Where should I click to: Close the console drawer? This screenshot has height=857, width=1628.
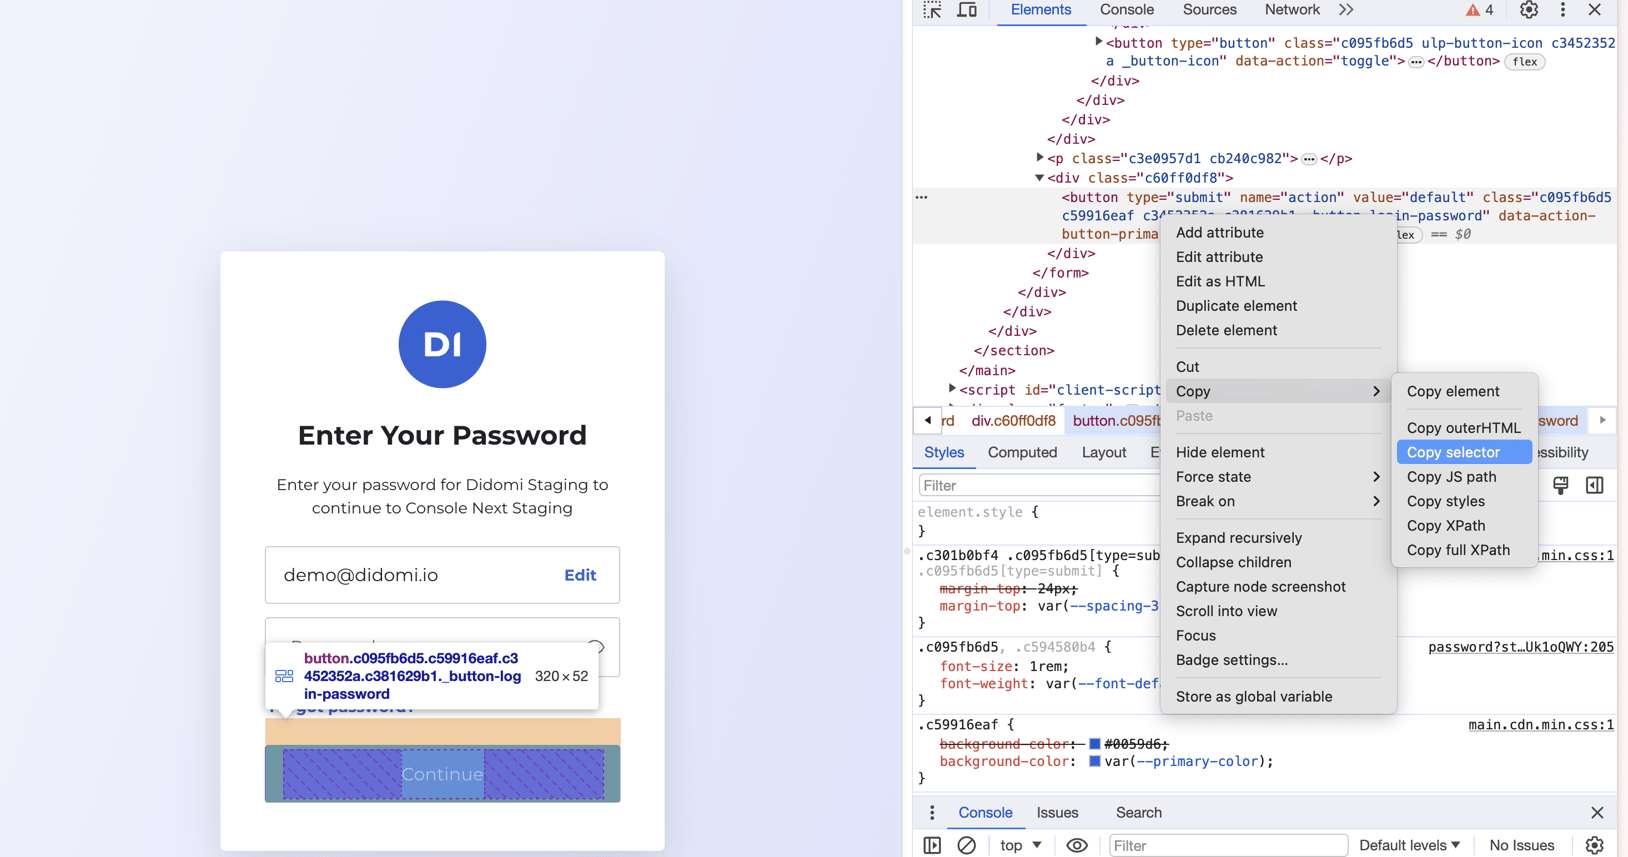coord(1597,813)
